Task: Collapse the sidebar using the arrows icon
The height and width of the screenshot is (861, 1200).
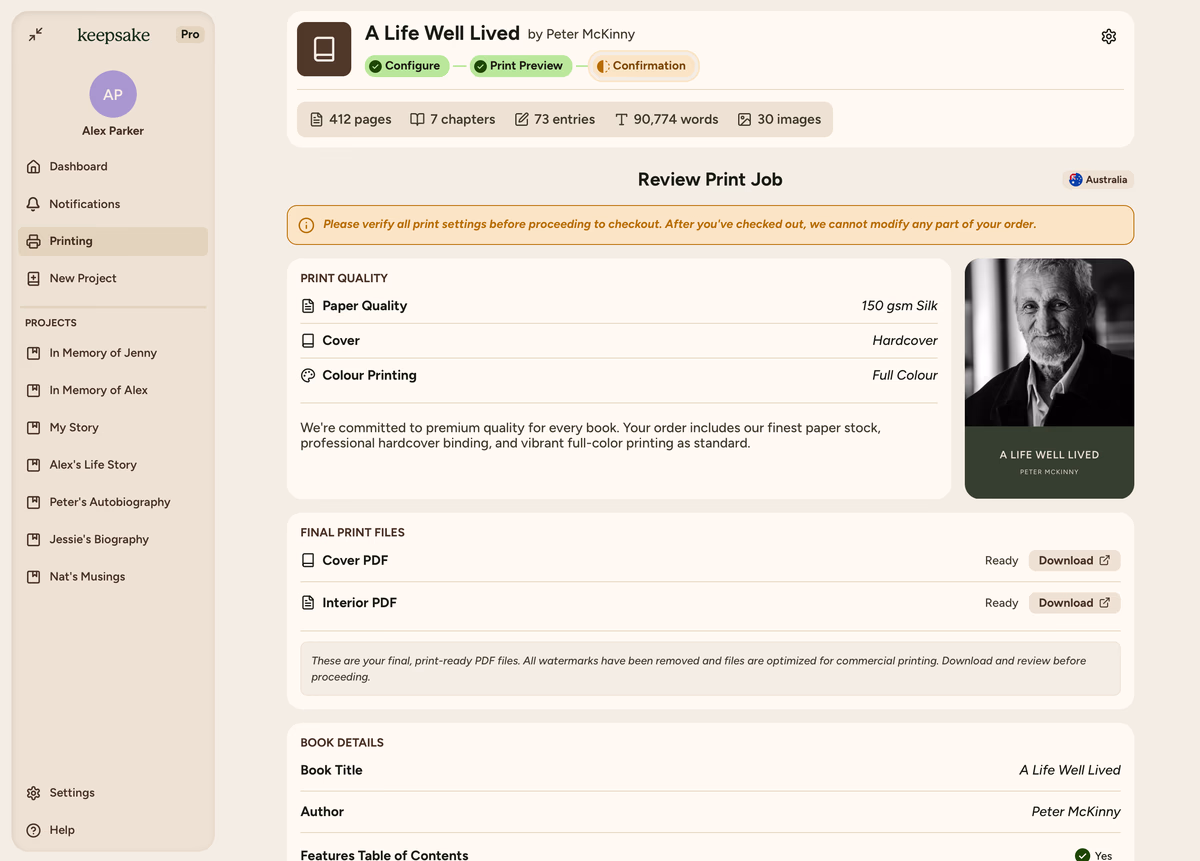Action: pyautogui.click(x=36, y=34)
